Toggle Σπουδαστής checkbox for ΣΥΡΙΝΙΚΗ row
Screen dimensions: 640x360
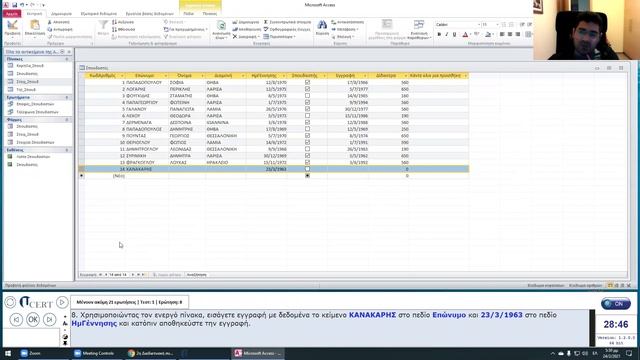tap(307, 156)
